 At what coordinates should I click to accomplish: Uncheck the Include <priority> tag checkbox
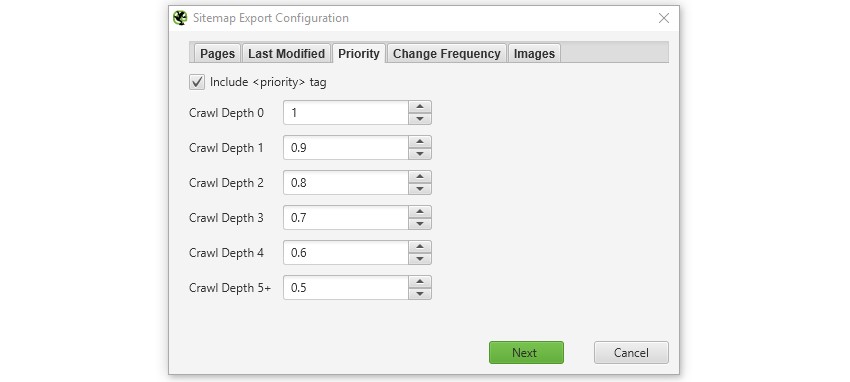(197, 82)
